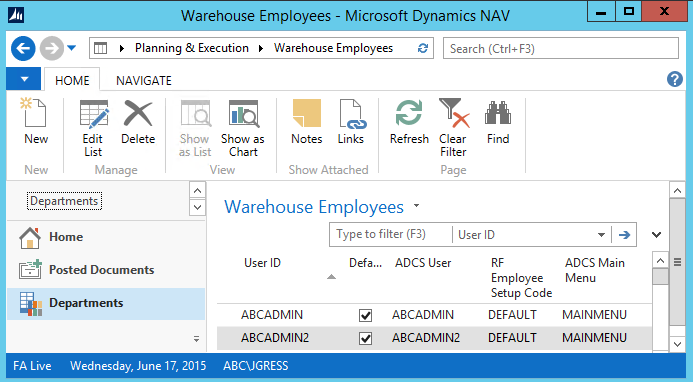The height and width of the screenshot is (382, 693).
Task: Click the work date in status bar
Action: point(138,366)
